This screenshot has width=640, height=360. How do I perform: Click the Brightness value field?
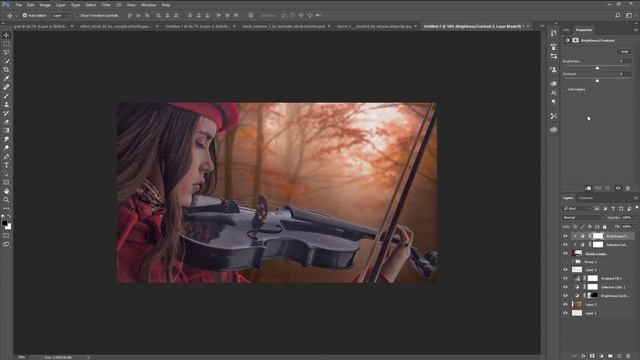(624, 61)
